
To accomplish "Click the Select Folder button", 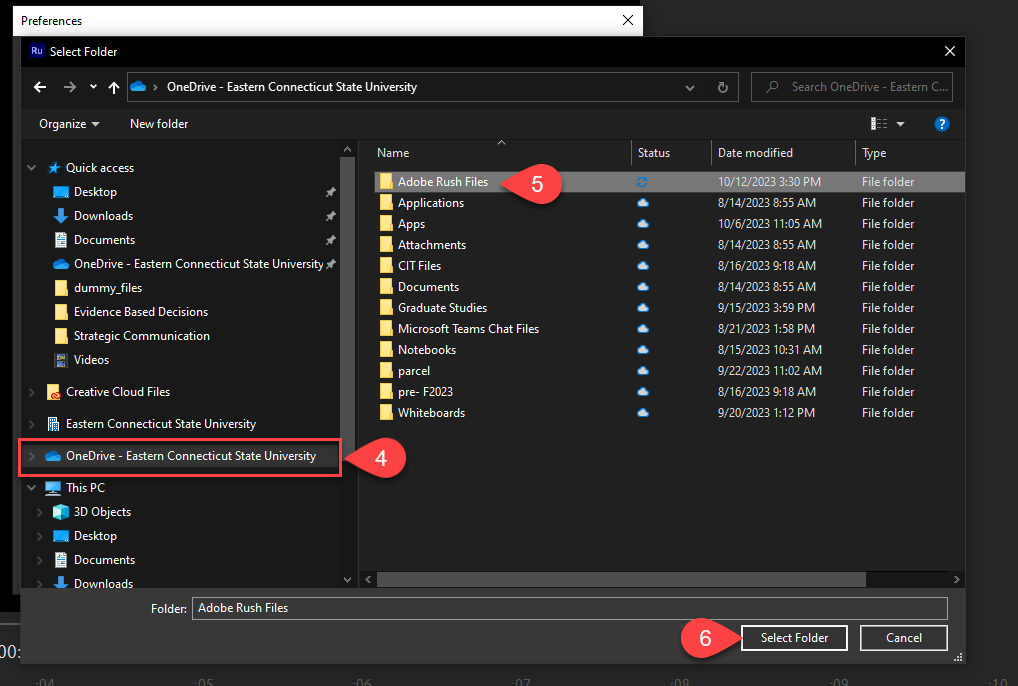I will coord(794,638).
